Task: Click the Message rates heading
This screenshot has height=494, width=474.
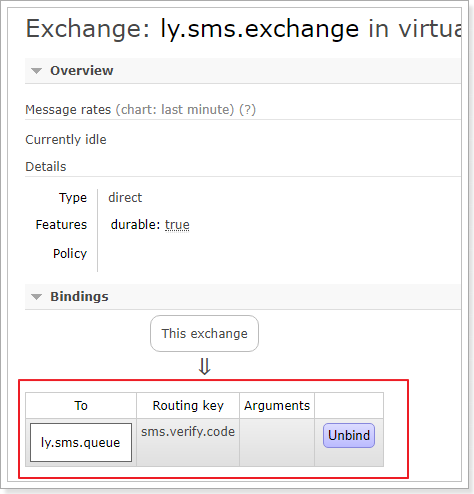Action: (x=68, y=110)
